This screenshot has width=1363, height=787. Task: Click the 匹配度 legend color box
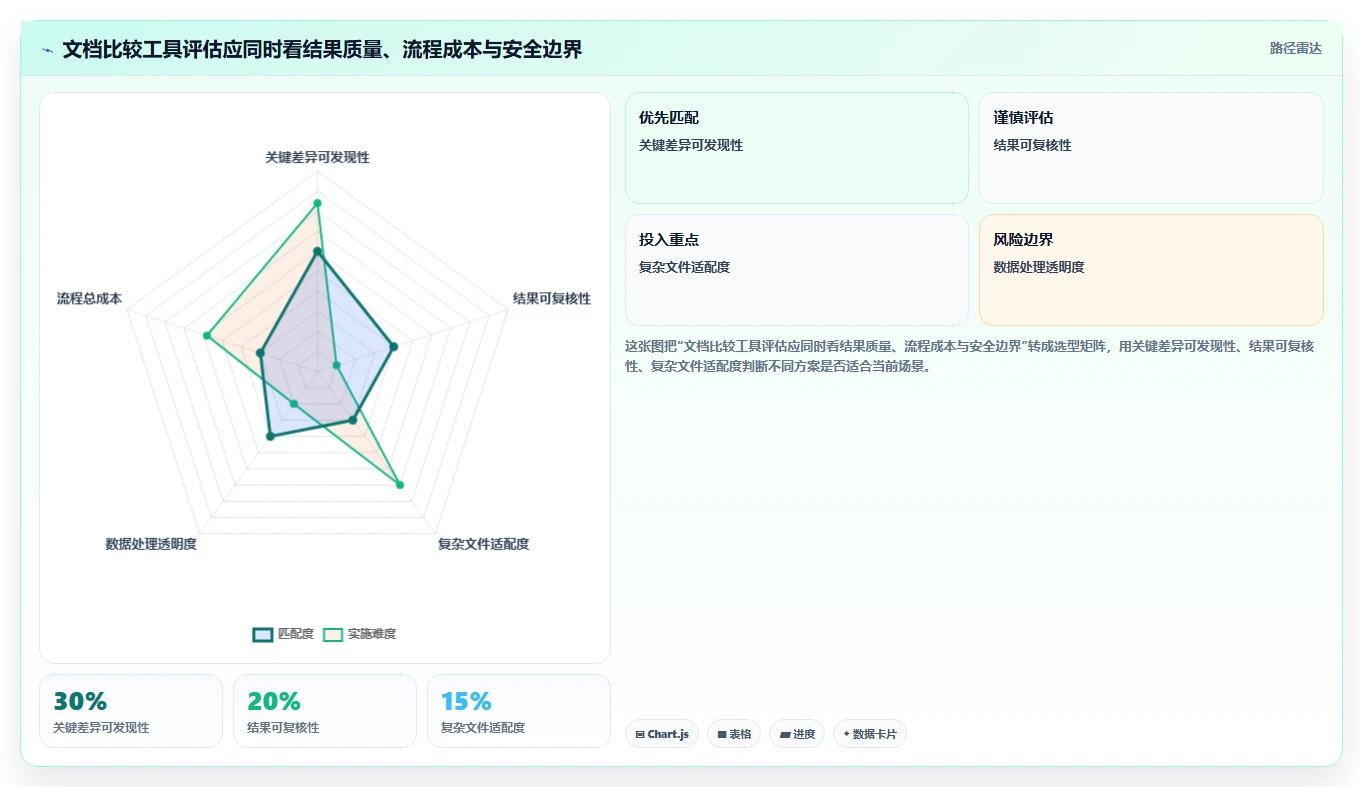coord(263,634)
